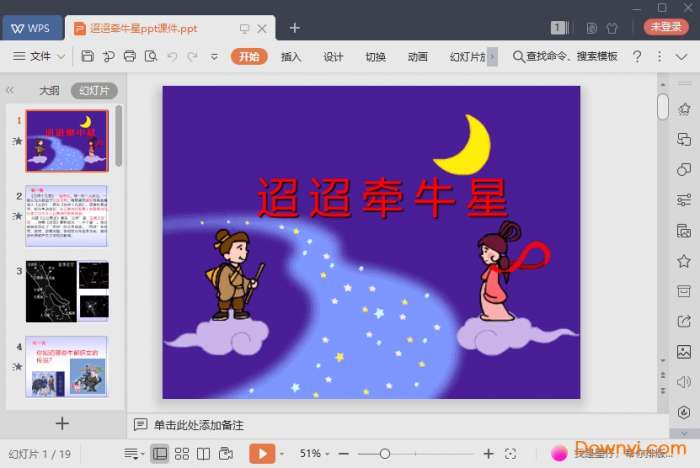Open the animation star icon at top of sidebar

point(684,109)
